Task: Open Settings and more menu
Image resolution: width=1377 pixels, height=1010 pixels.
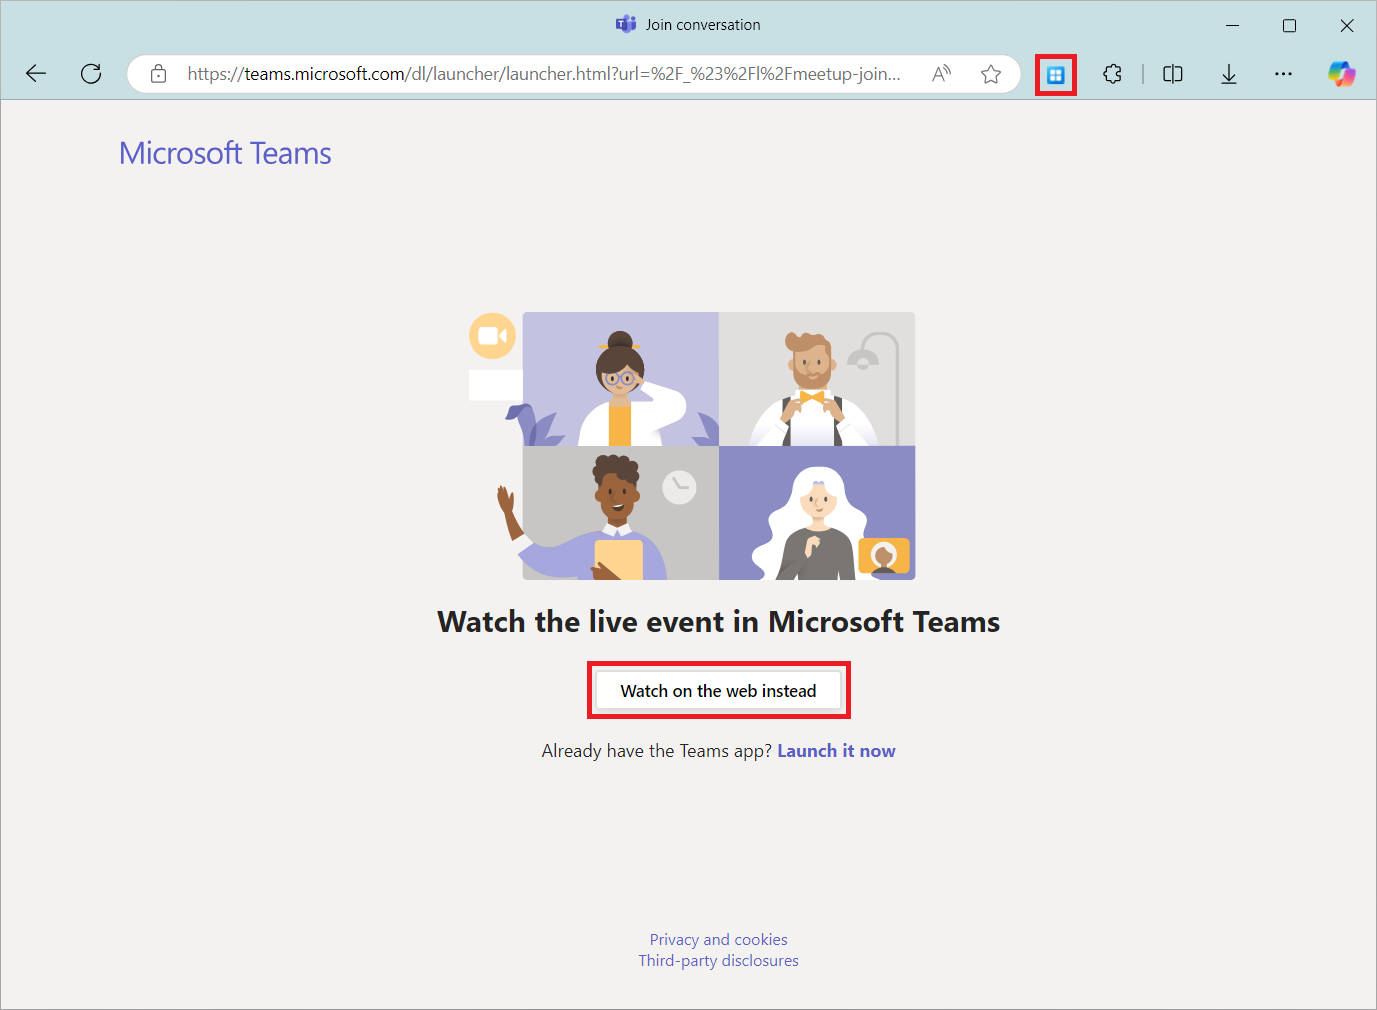Action: (x=1284, y=74)
